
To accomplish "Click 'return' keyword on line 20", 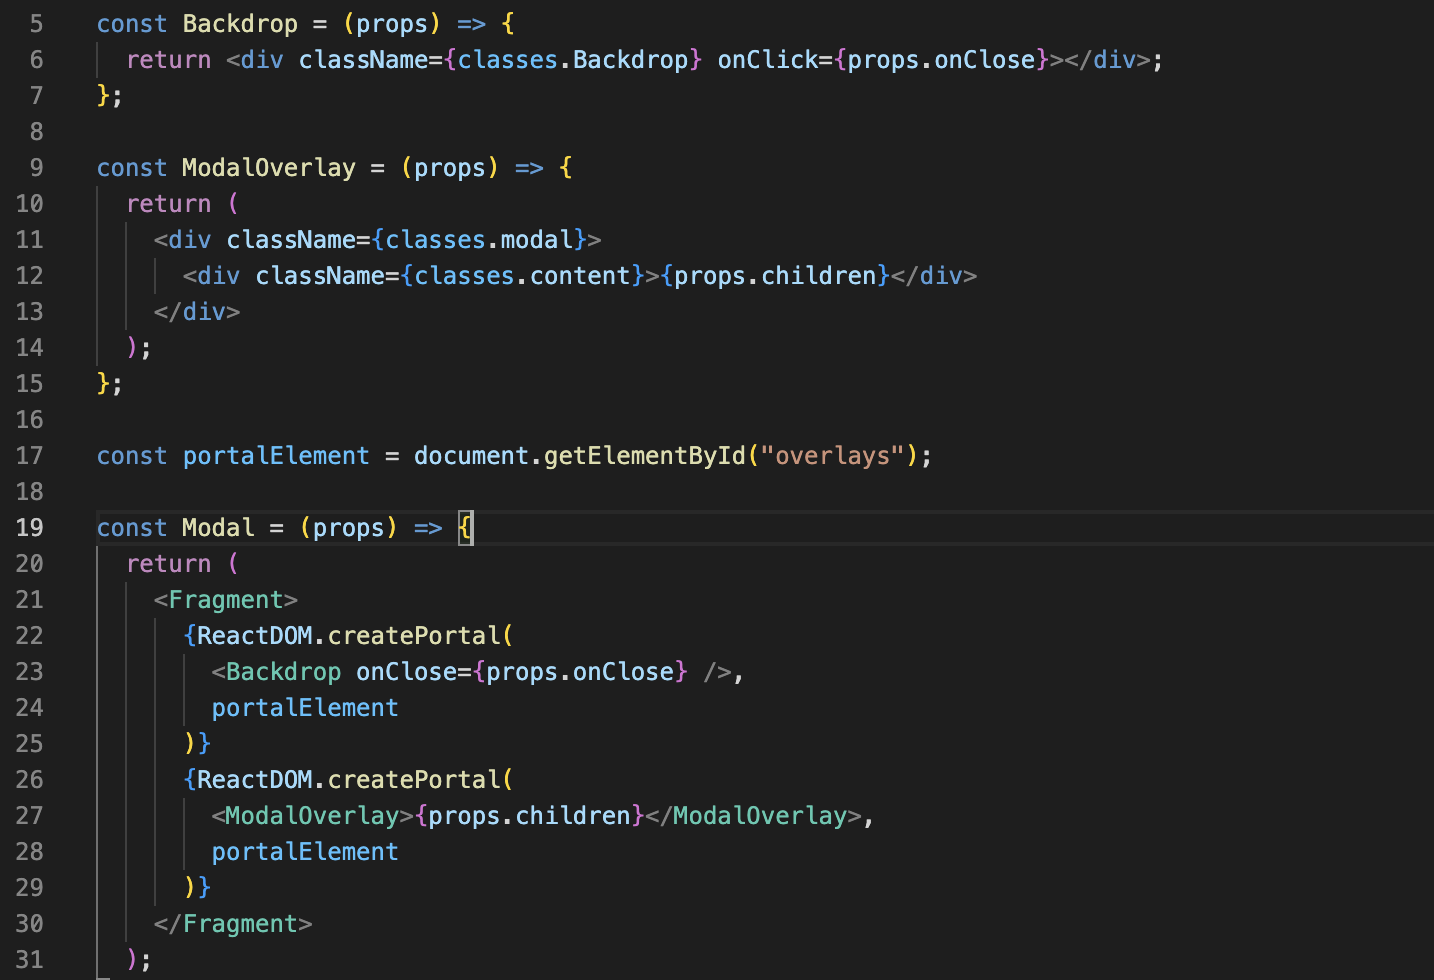I will [x=168, y=564].
